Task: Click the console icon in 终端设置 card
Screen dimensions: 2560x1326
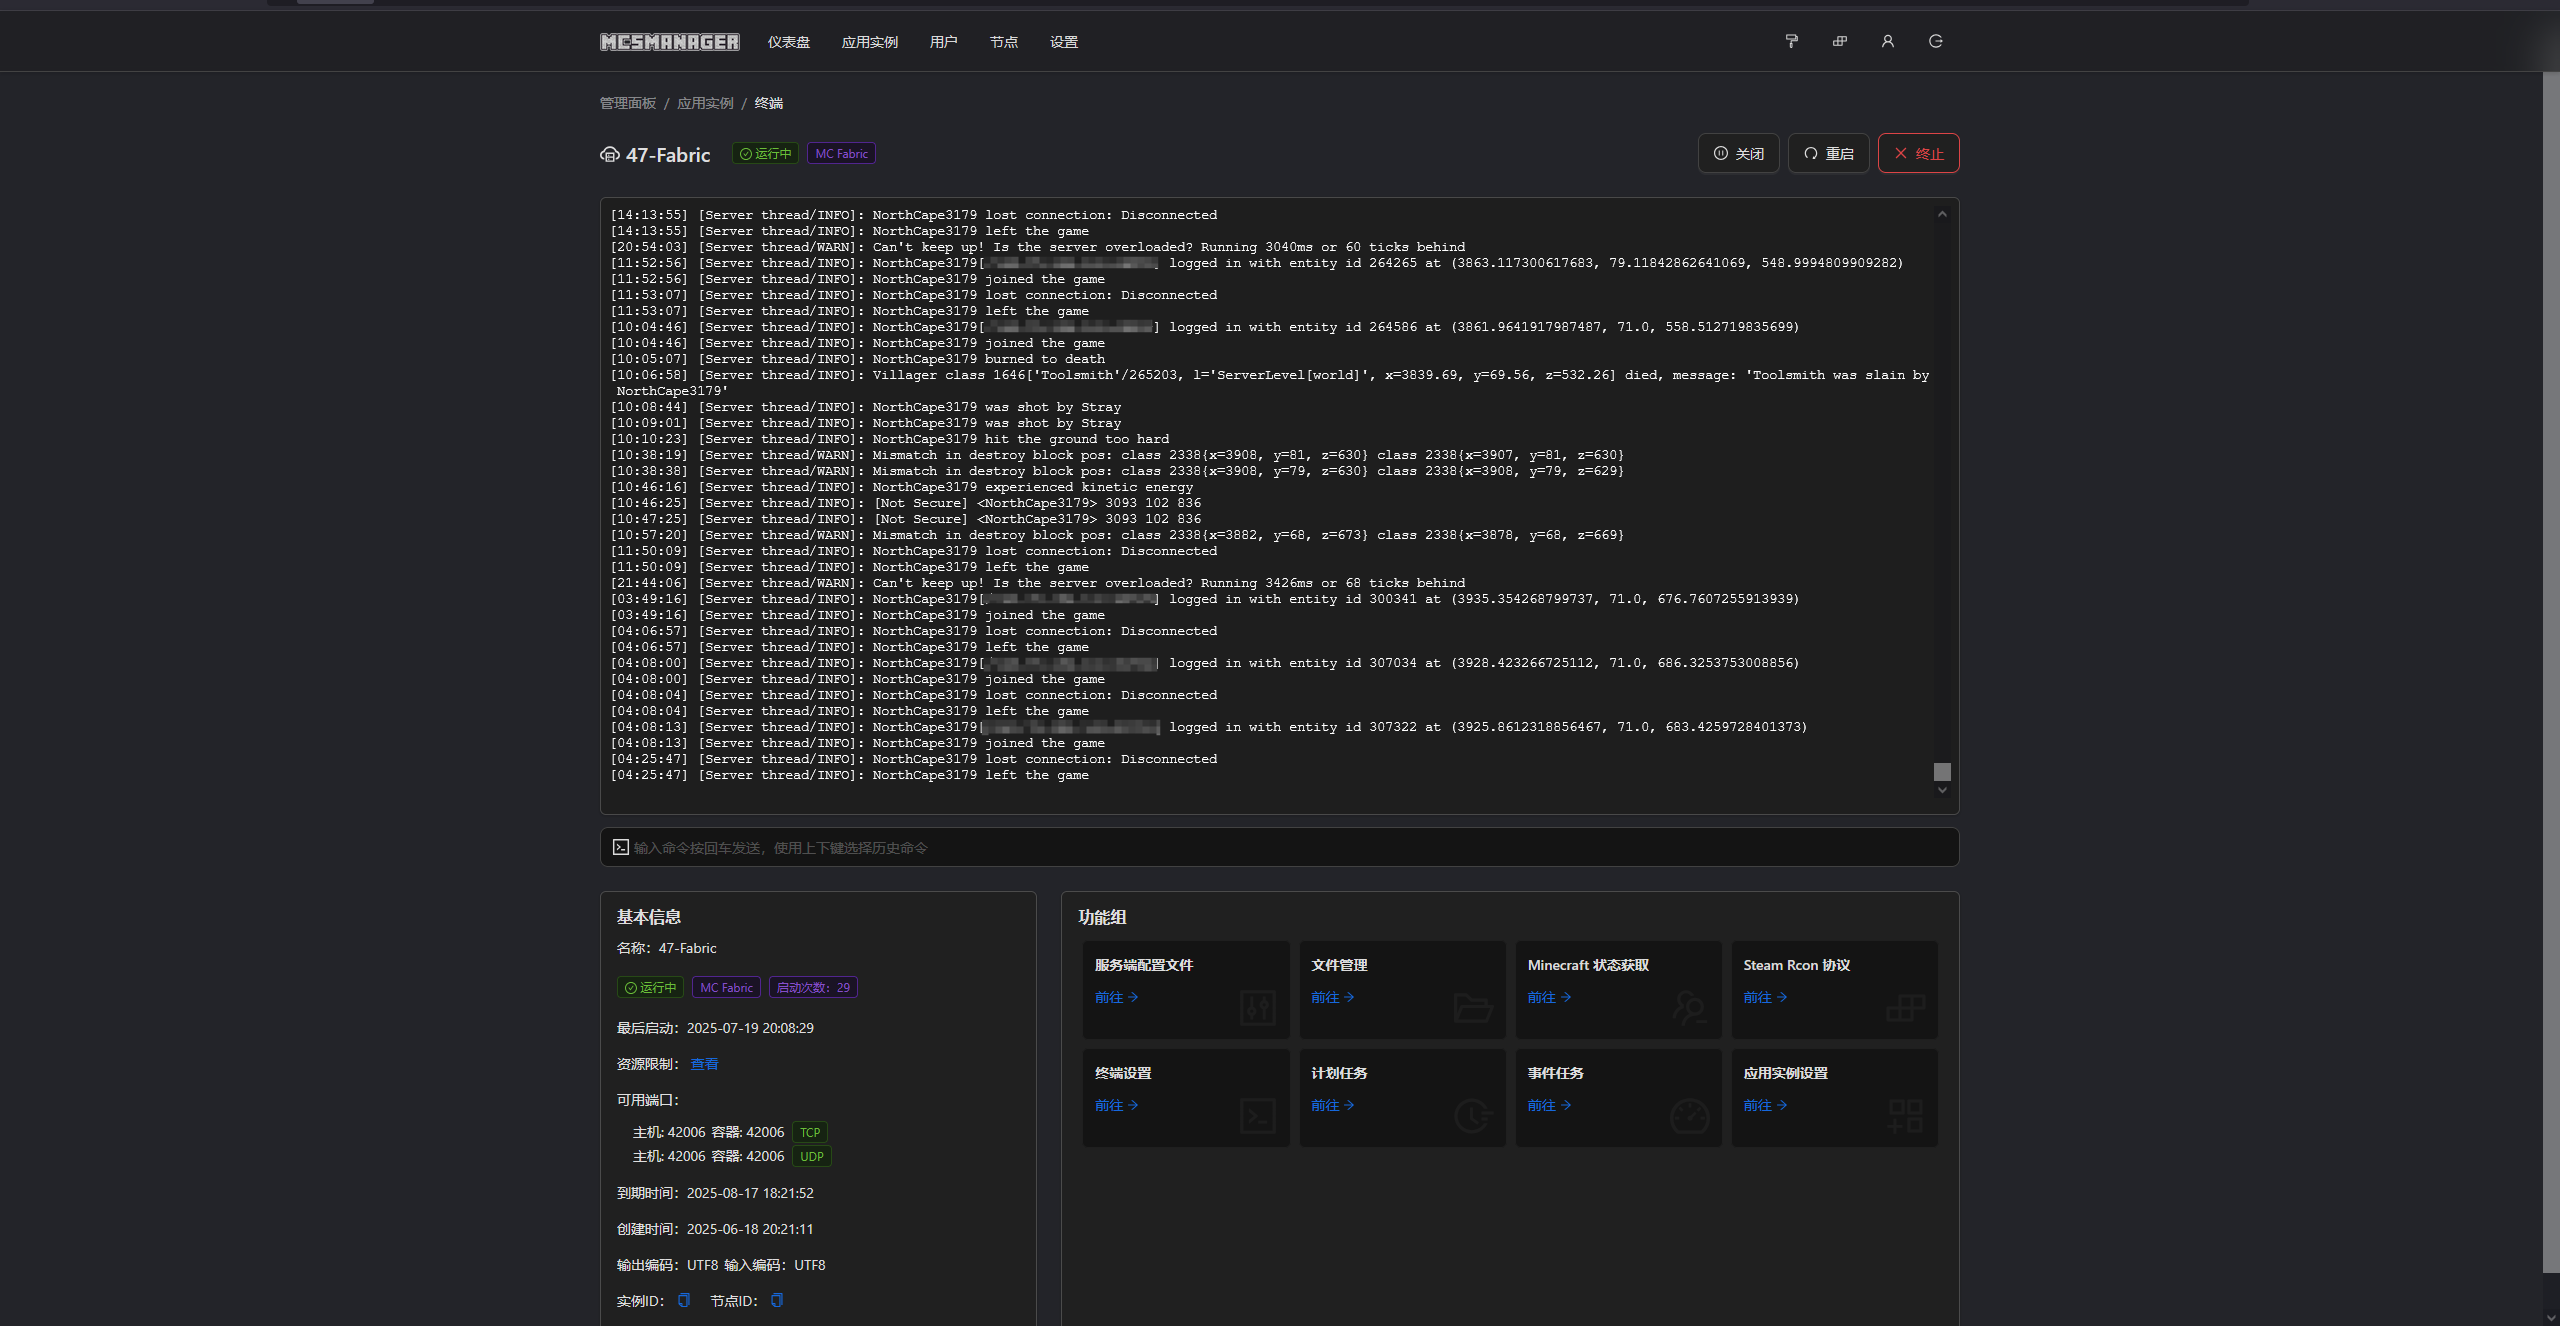Action: coord(1257,1115)
